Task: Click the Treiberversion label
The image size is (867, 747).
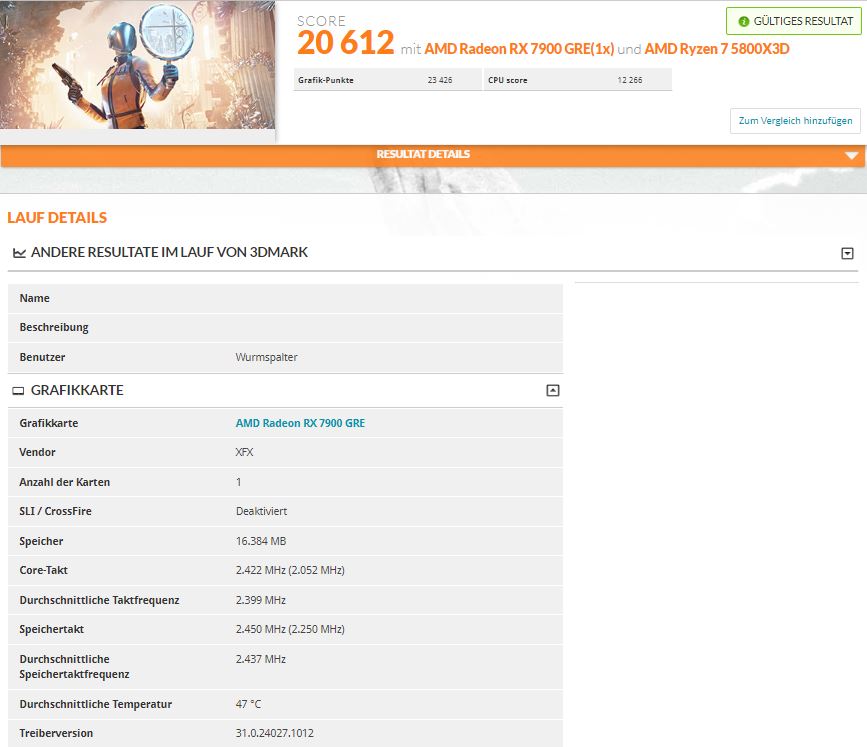Action: point(56,733)
